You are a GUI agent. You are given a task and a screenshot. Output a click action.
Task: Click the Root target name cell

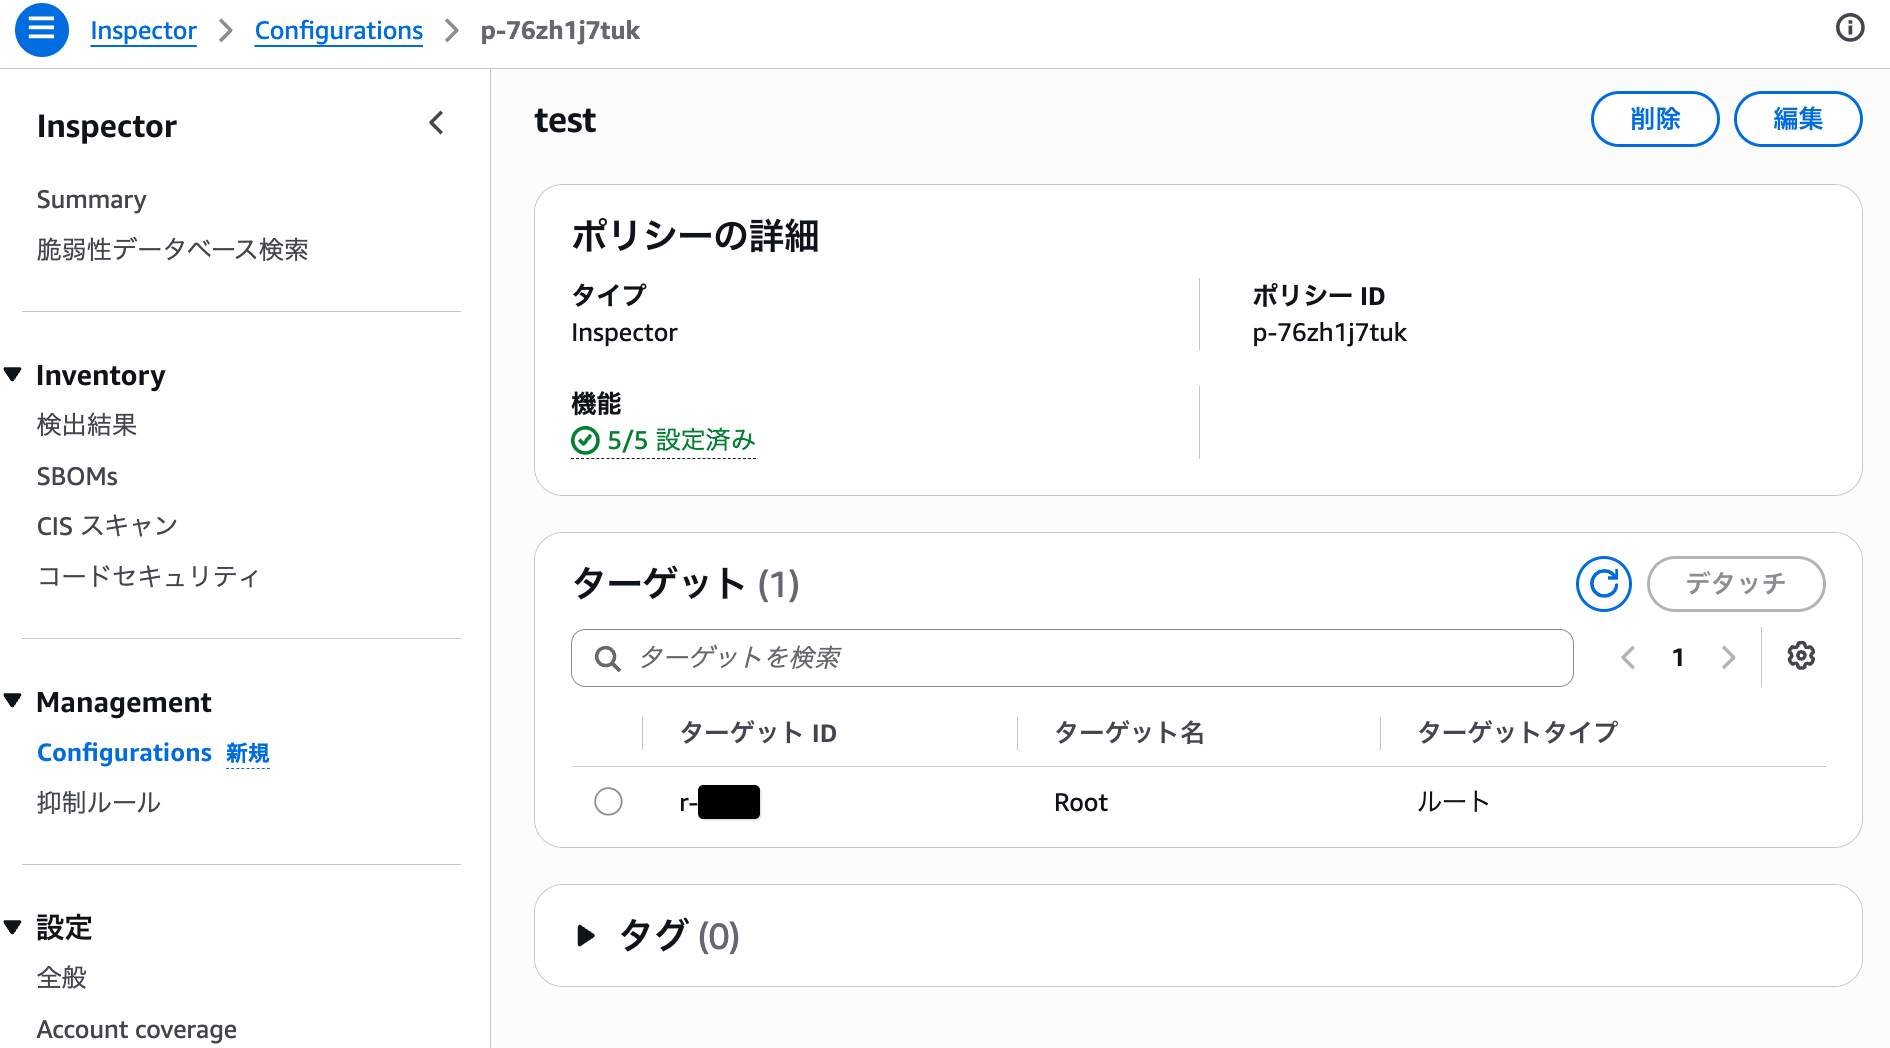(1081, 802)
